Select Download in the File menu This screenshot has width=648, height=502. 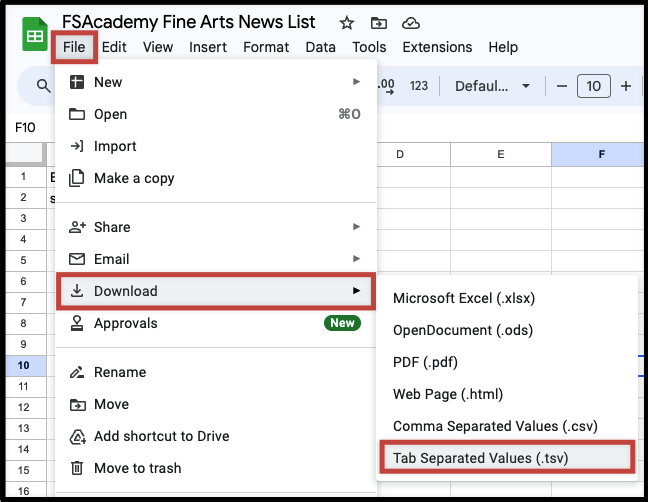pos(216,291)
